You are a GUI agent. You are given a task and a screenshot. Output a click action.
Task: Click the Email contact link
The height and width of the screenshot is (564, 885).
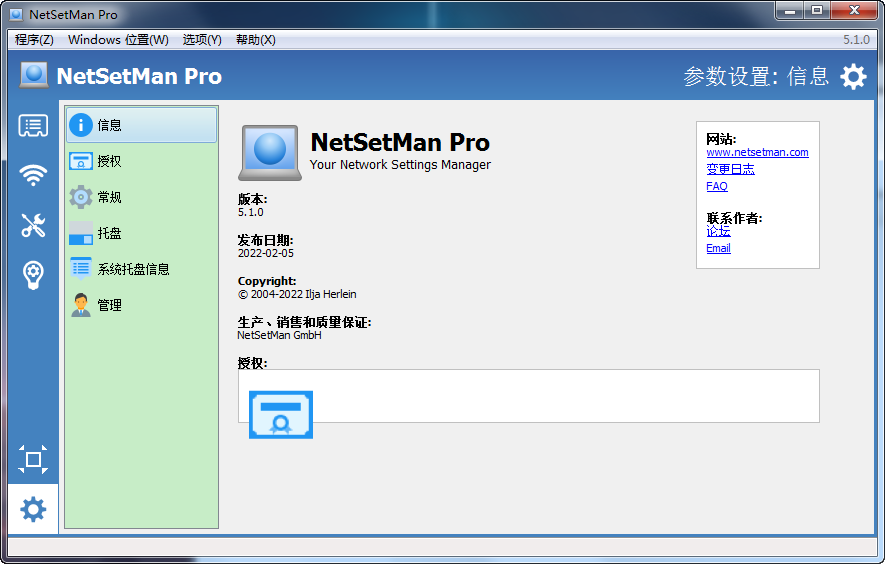(718, 248)
